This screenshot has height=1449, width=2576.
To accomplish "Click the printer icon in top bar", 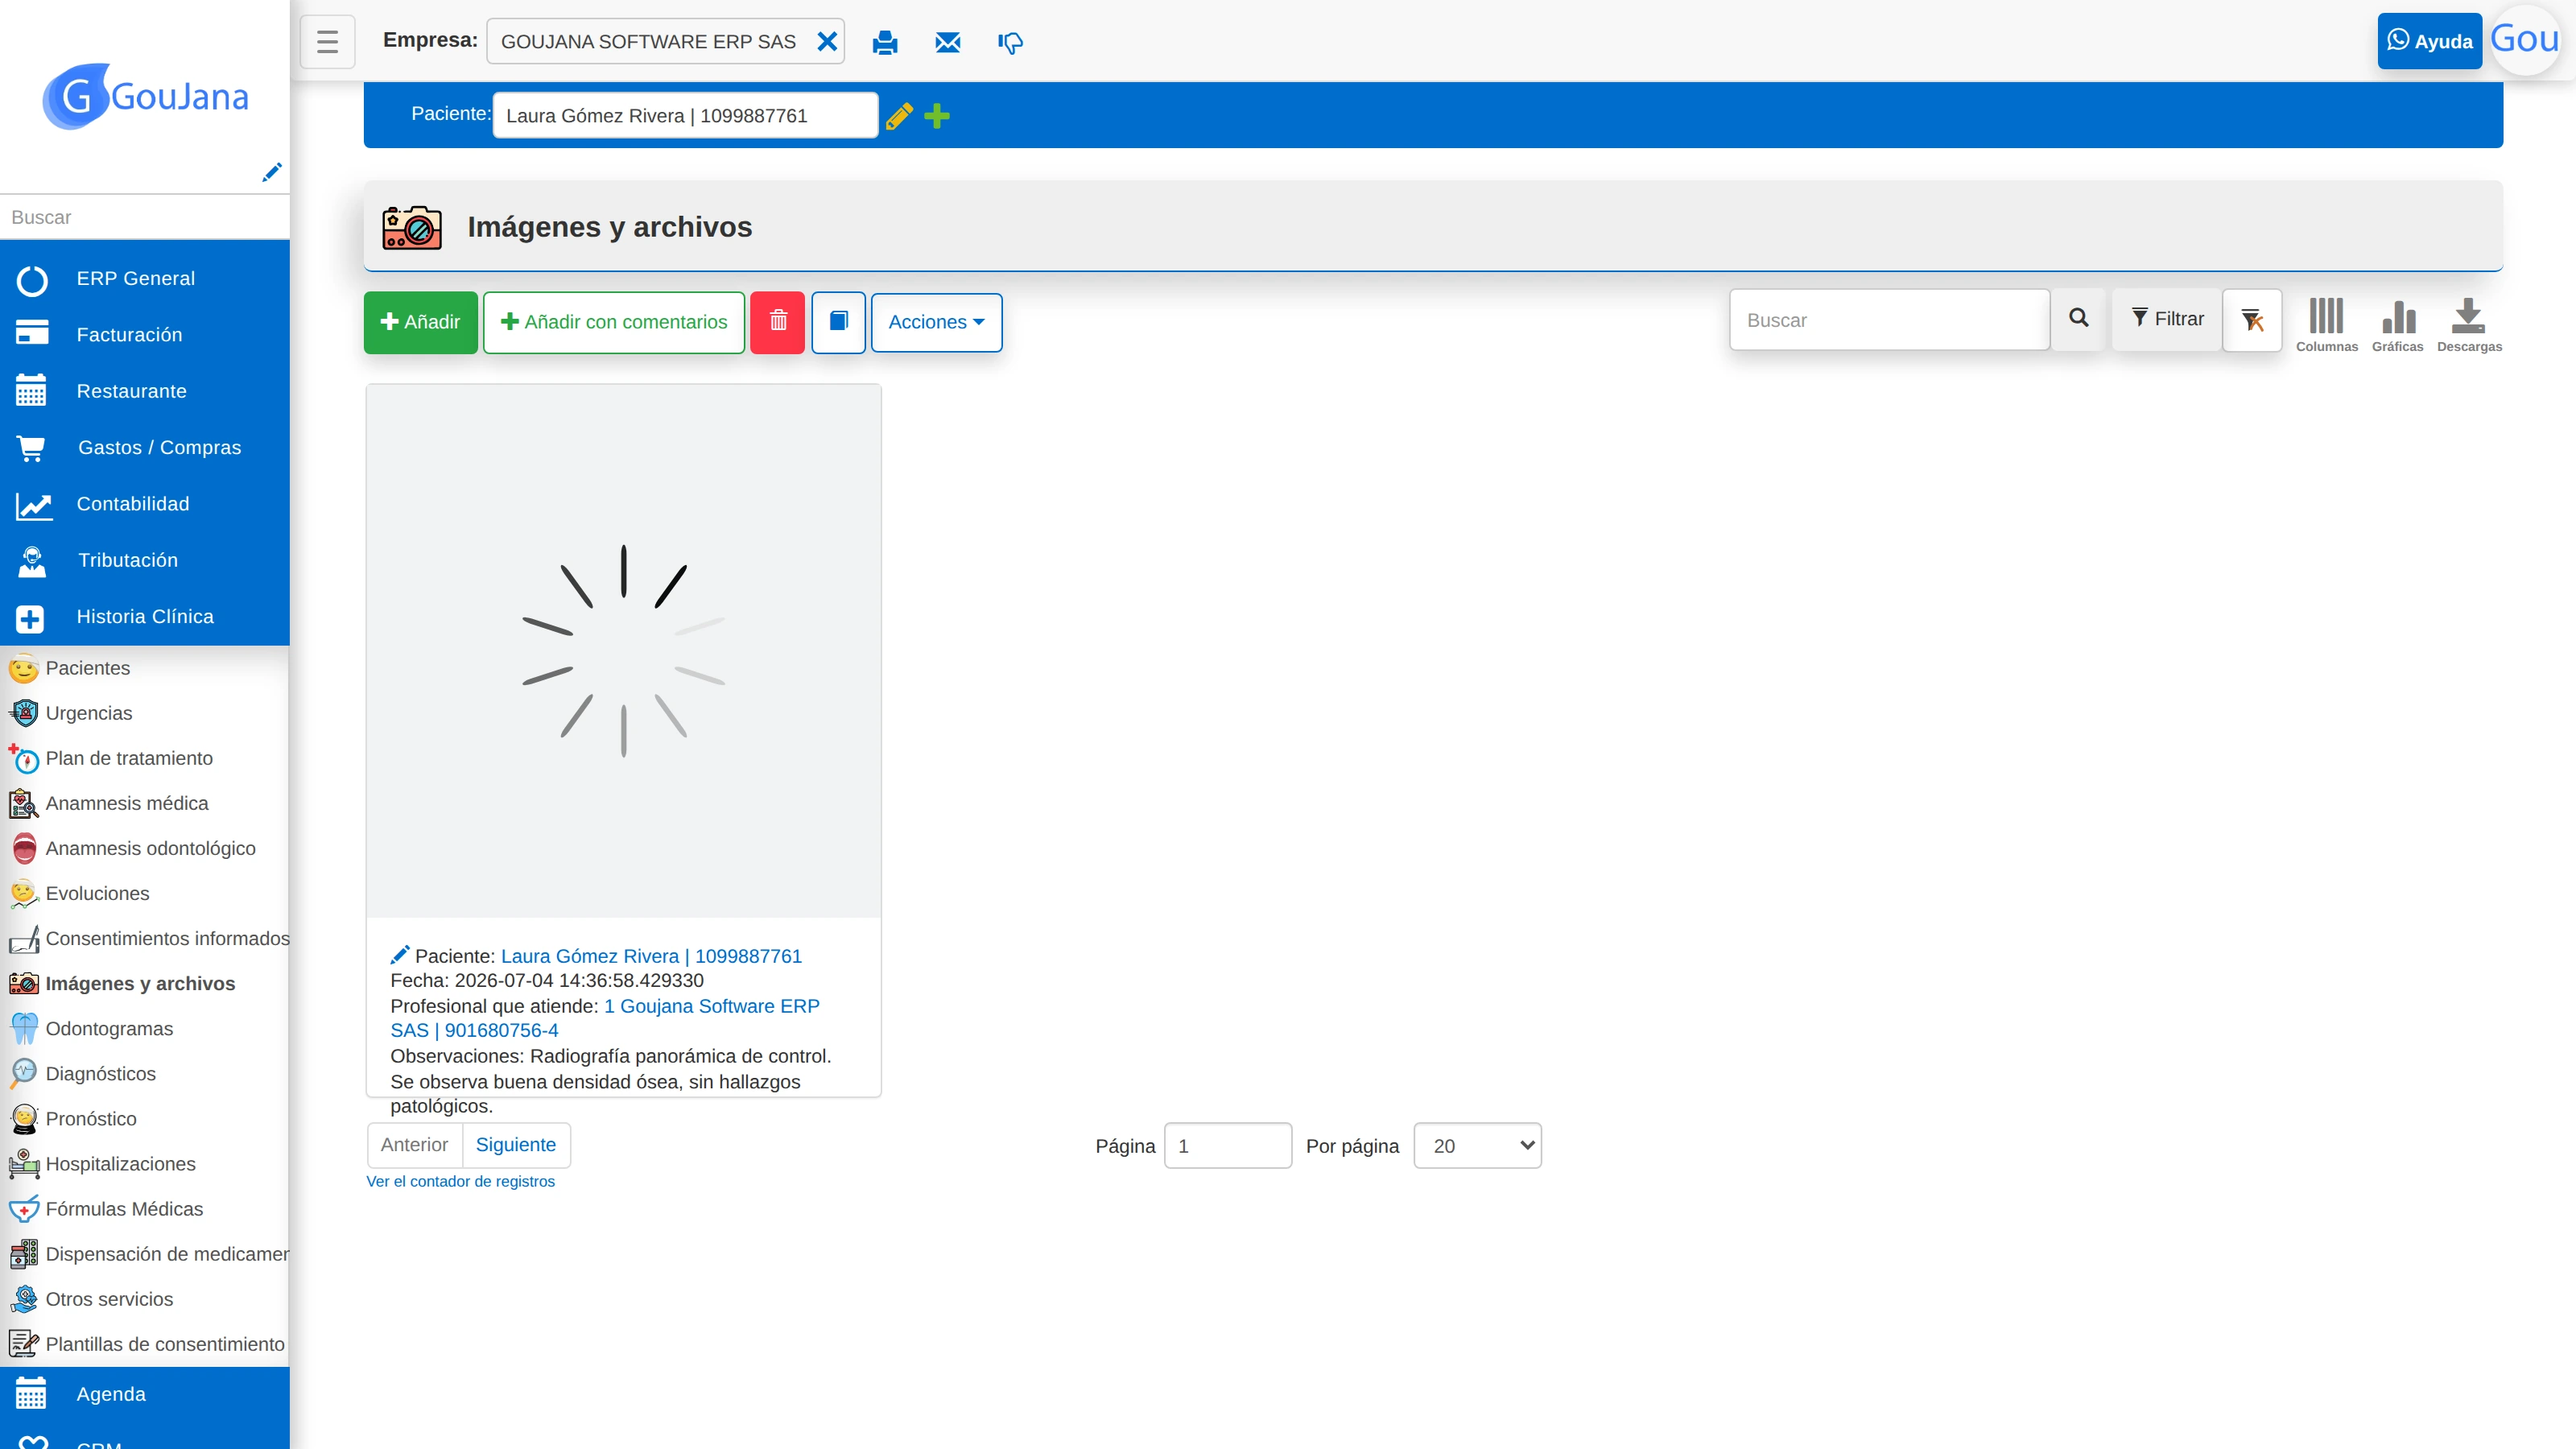I will tap(885, 42).
